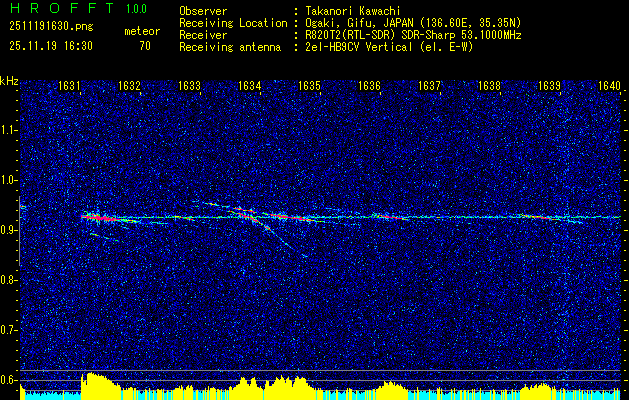Click the antenna 2el-HB9CV Vertical text
Image resolution: width=629 pixels, height=400 pixels.
(359, 47)
